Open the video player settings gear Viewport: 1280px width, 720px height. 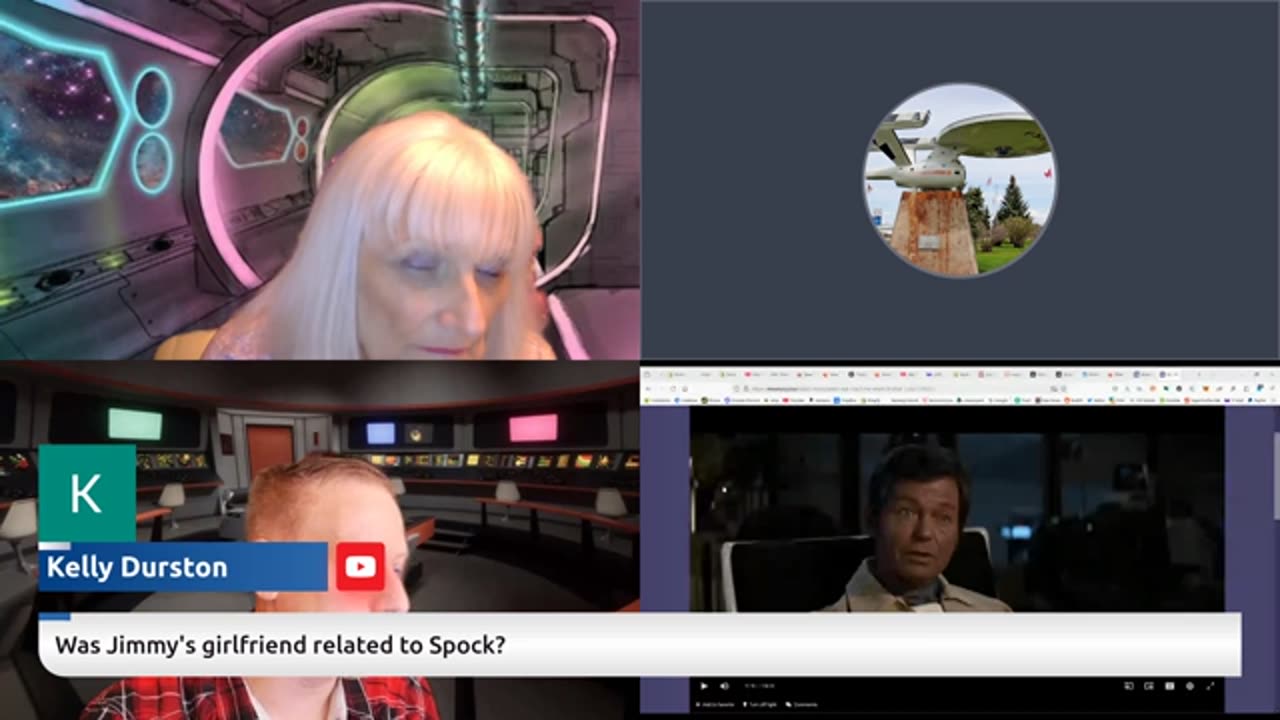pos(1190,686)
